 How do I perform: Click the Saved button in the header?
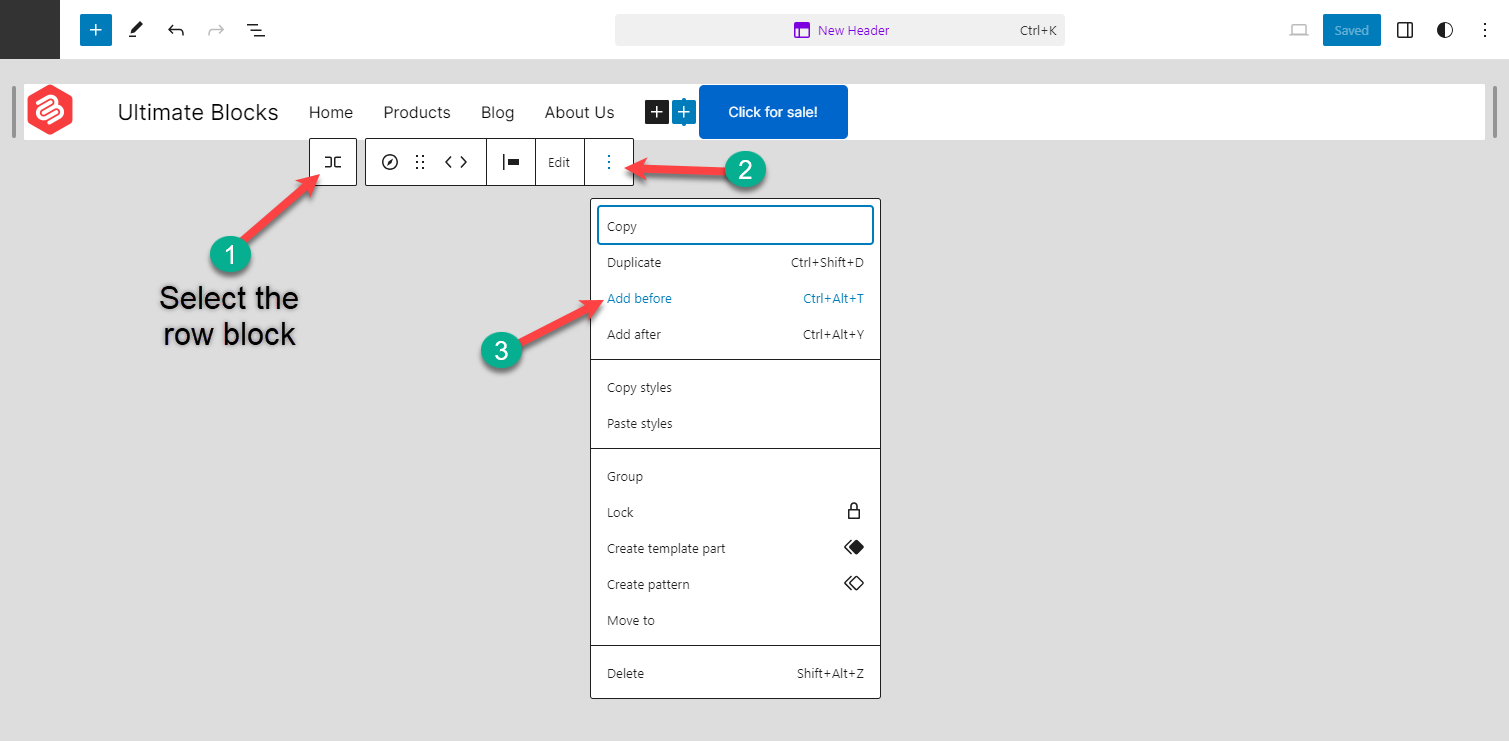1351,30
